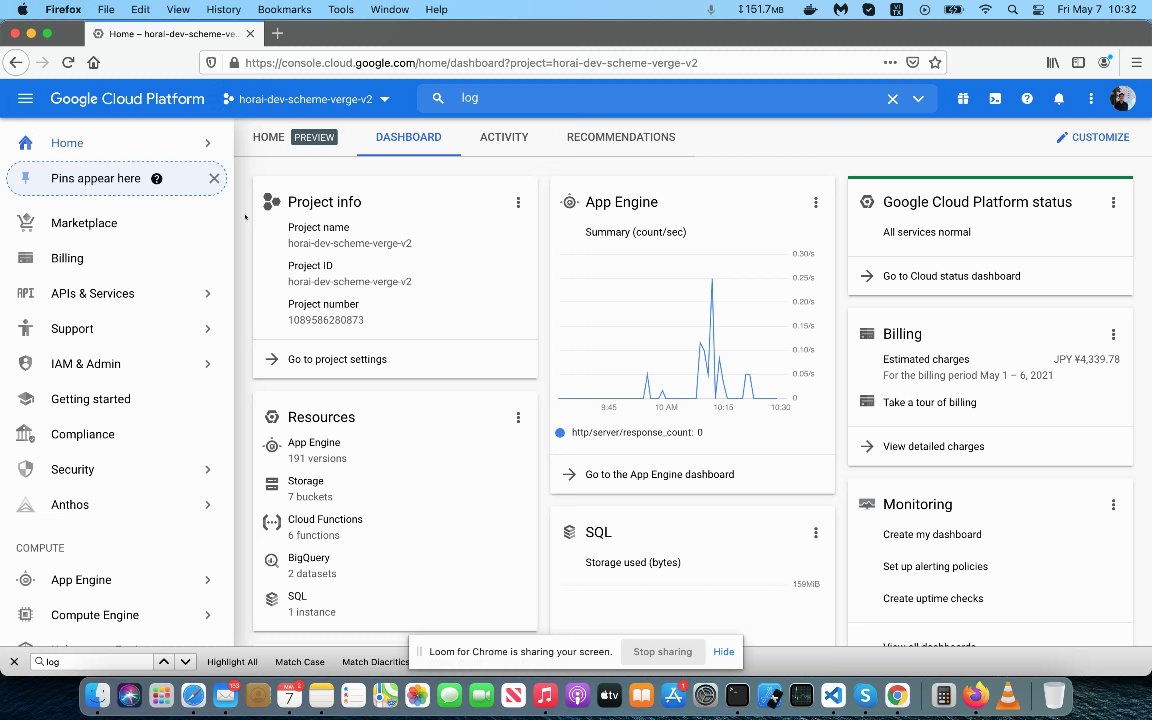
Task: Find previous match up arrow
Action: 164,662
